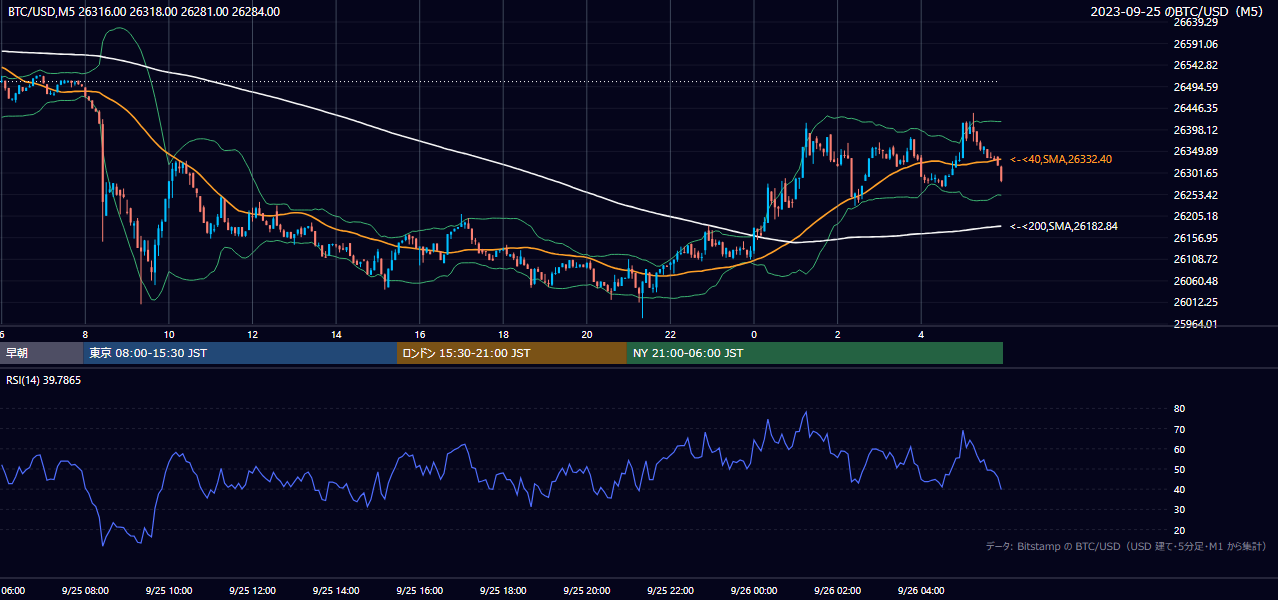
Task: Click the 9/26 00:00 time axis label
Action: (x=754, y=591)
